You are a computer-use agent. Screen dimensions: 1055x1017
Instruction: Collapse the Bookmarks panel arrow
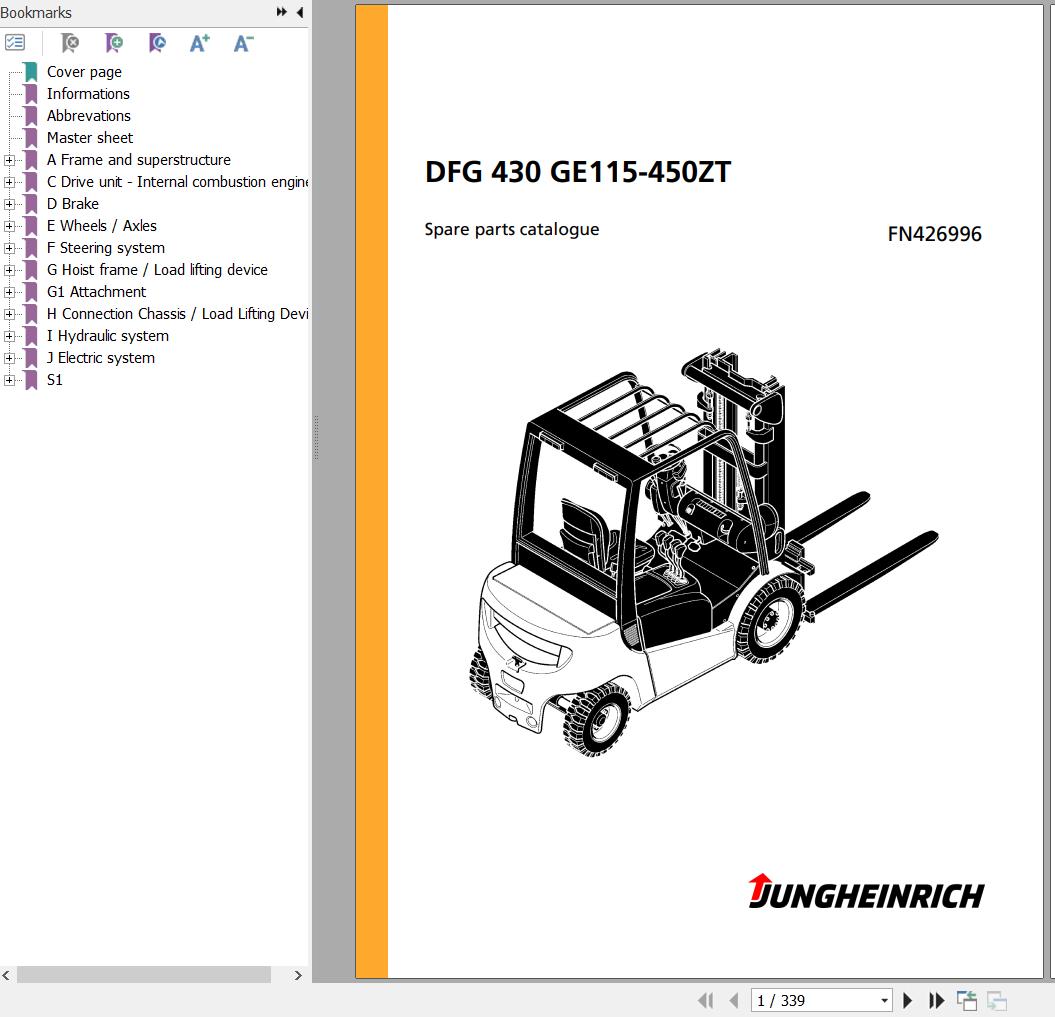tap(300, 12)
